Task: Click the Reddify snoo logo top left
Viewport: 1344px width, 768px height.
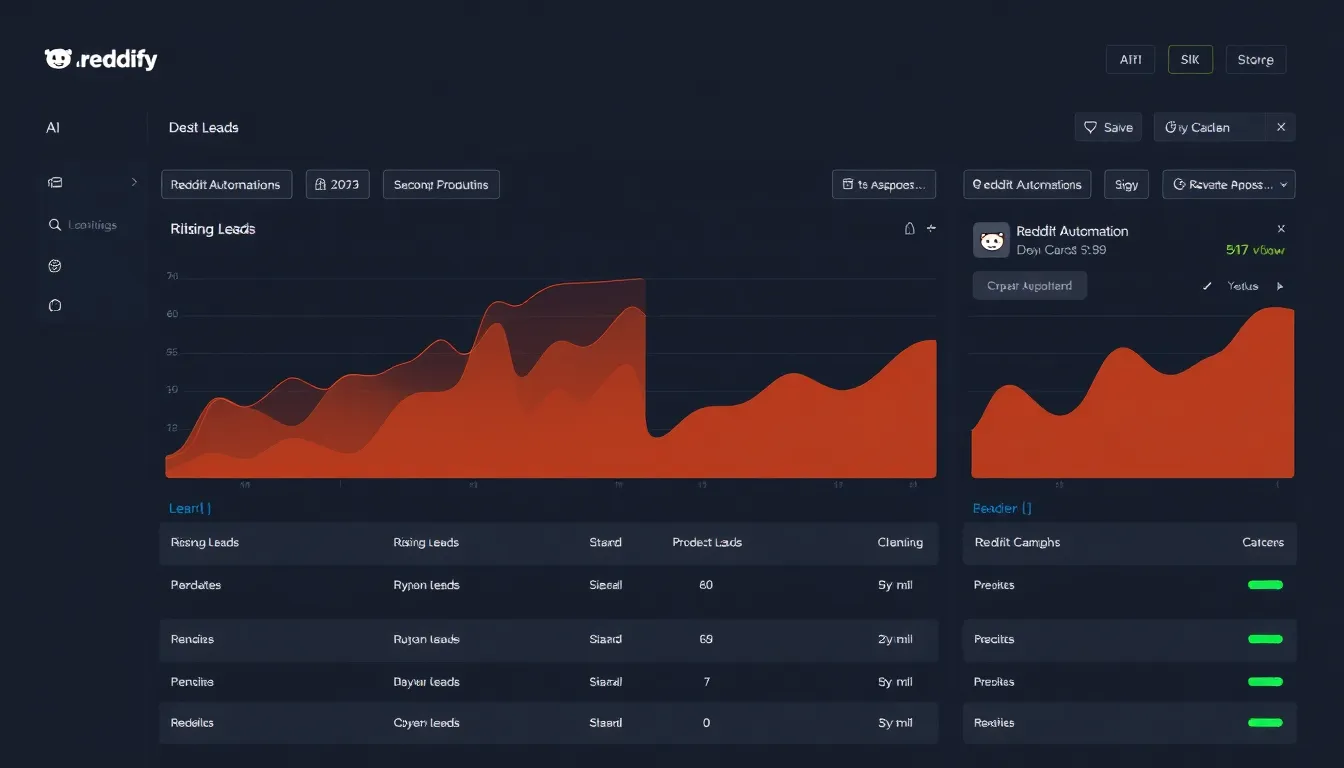Action: [x=60, y=58]
